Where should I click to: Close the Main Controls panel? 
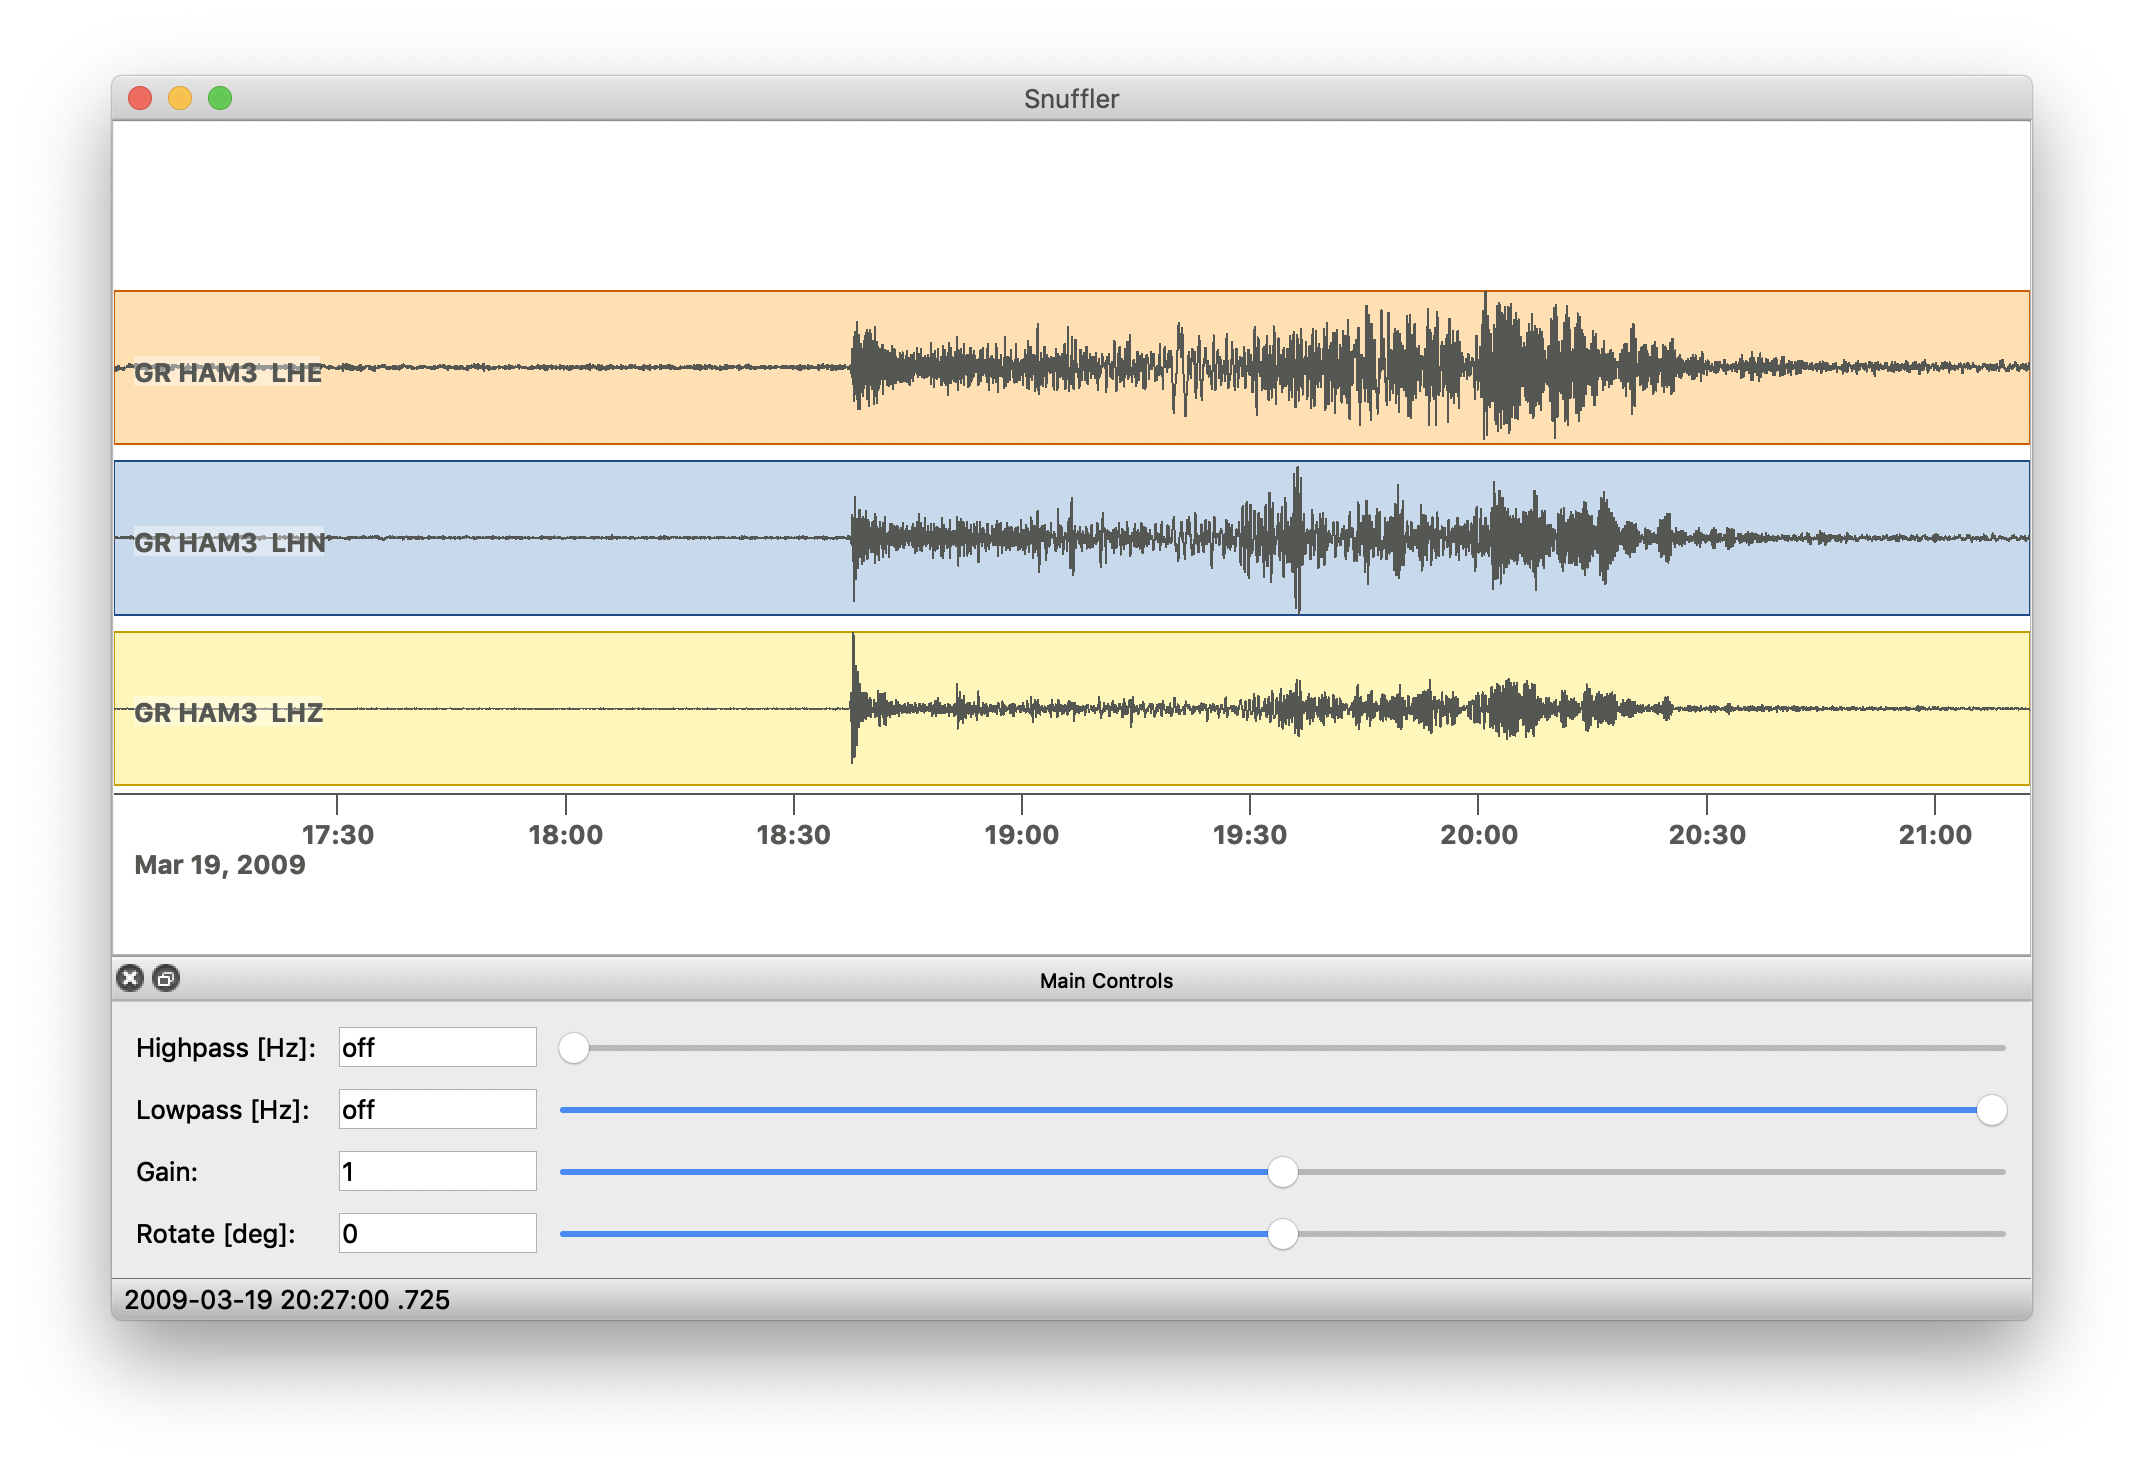[130, 978]
